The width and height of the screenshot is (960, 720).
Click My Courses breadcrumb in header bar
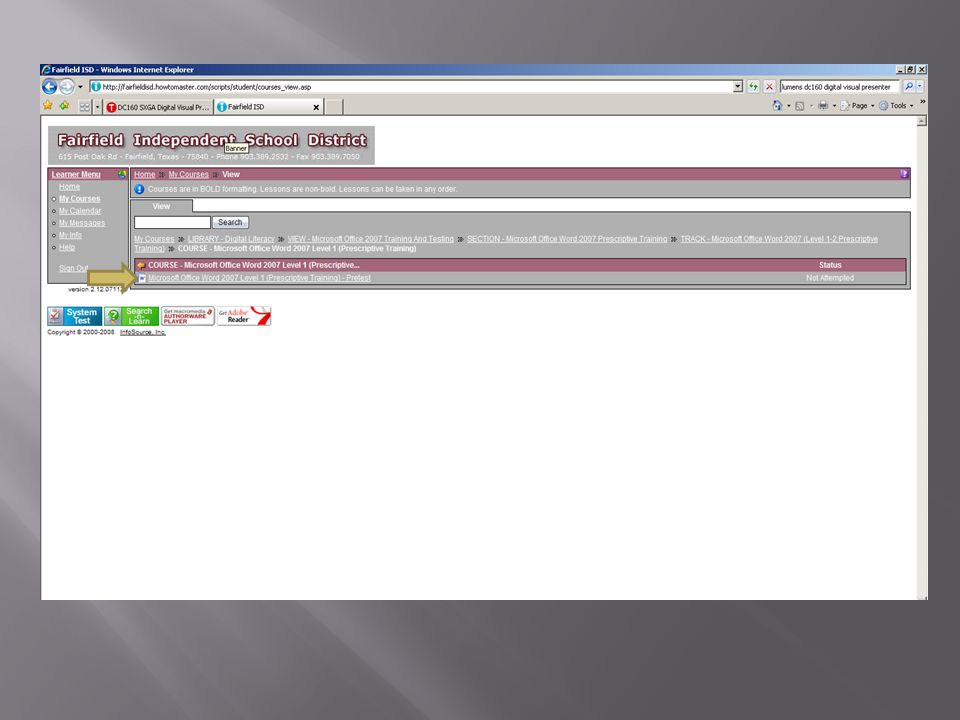[189, 174]
